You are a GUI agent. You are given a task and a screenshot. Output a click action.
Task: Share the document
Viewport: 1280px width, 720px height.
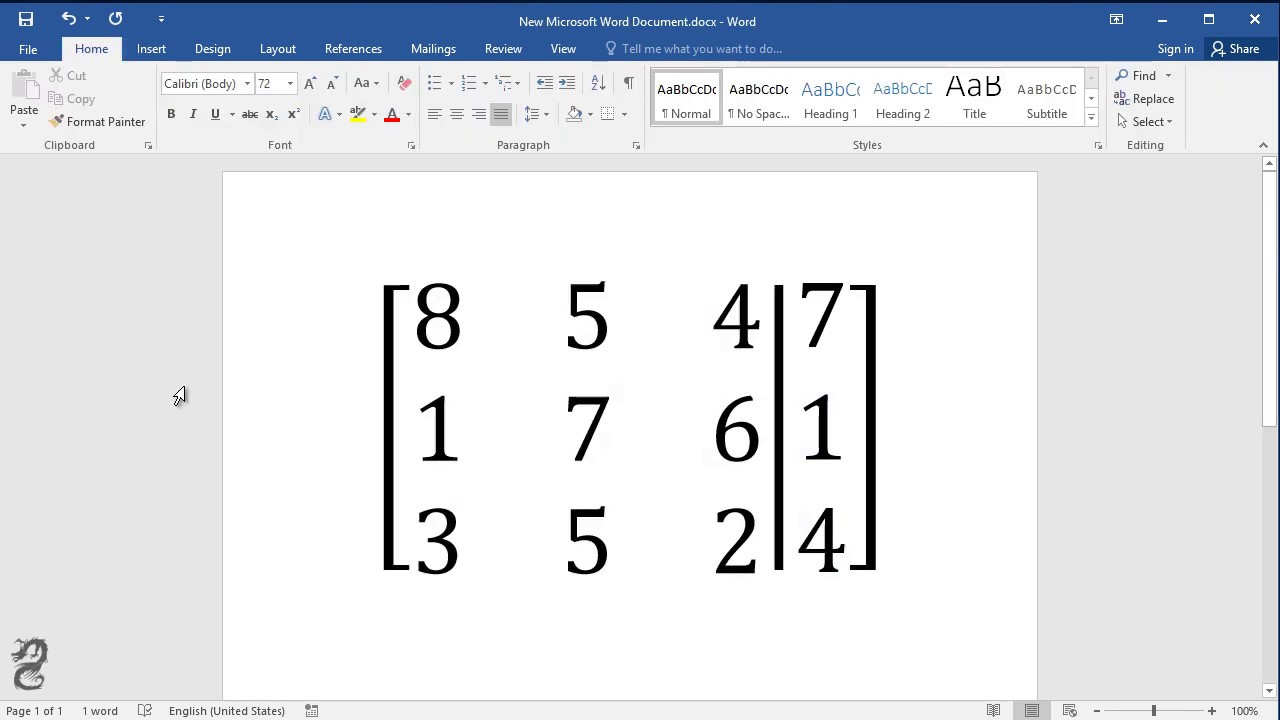[1235, 49]
